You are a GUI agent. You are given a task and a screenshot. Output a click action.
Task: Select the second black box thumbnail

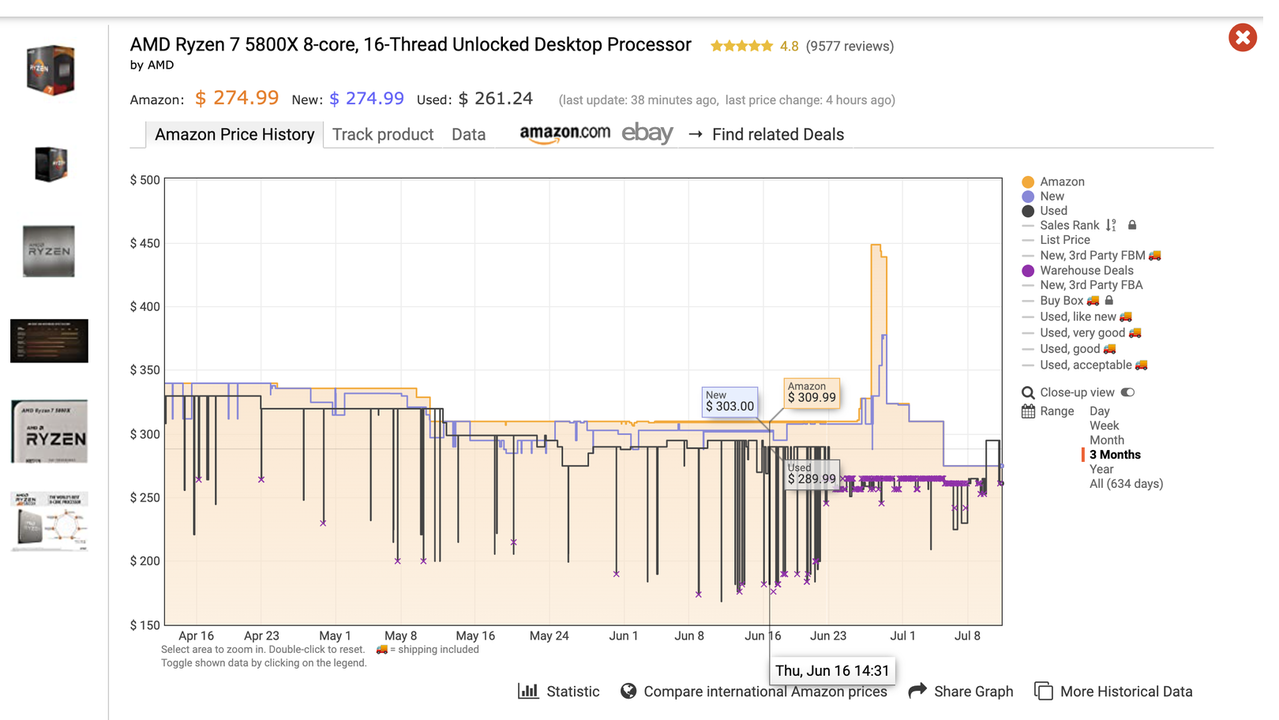pos(50,164)
